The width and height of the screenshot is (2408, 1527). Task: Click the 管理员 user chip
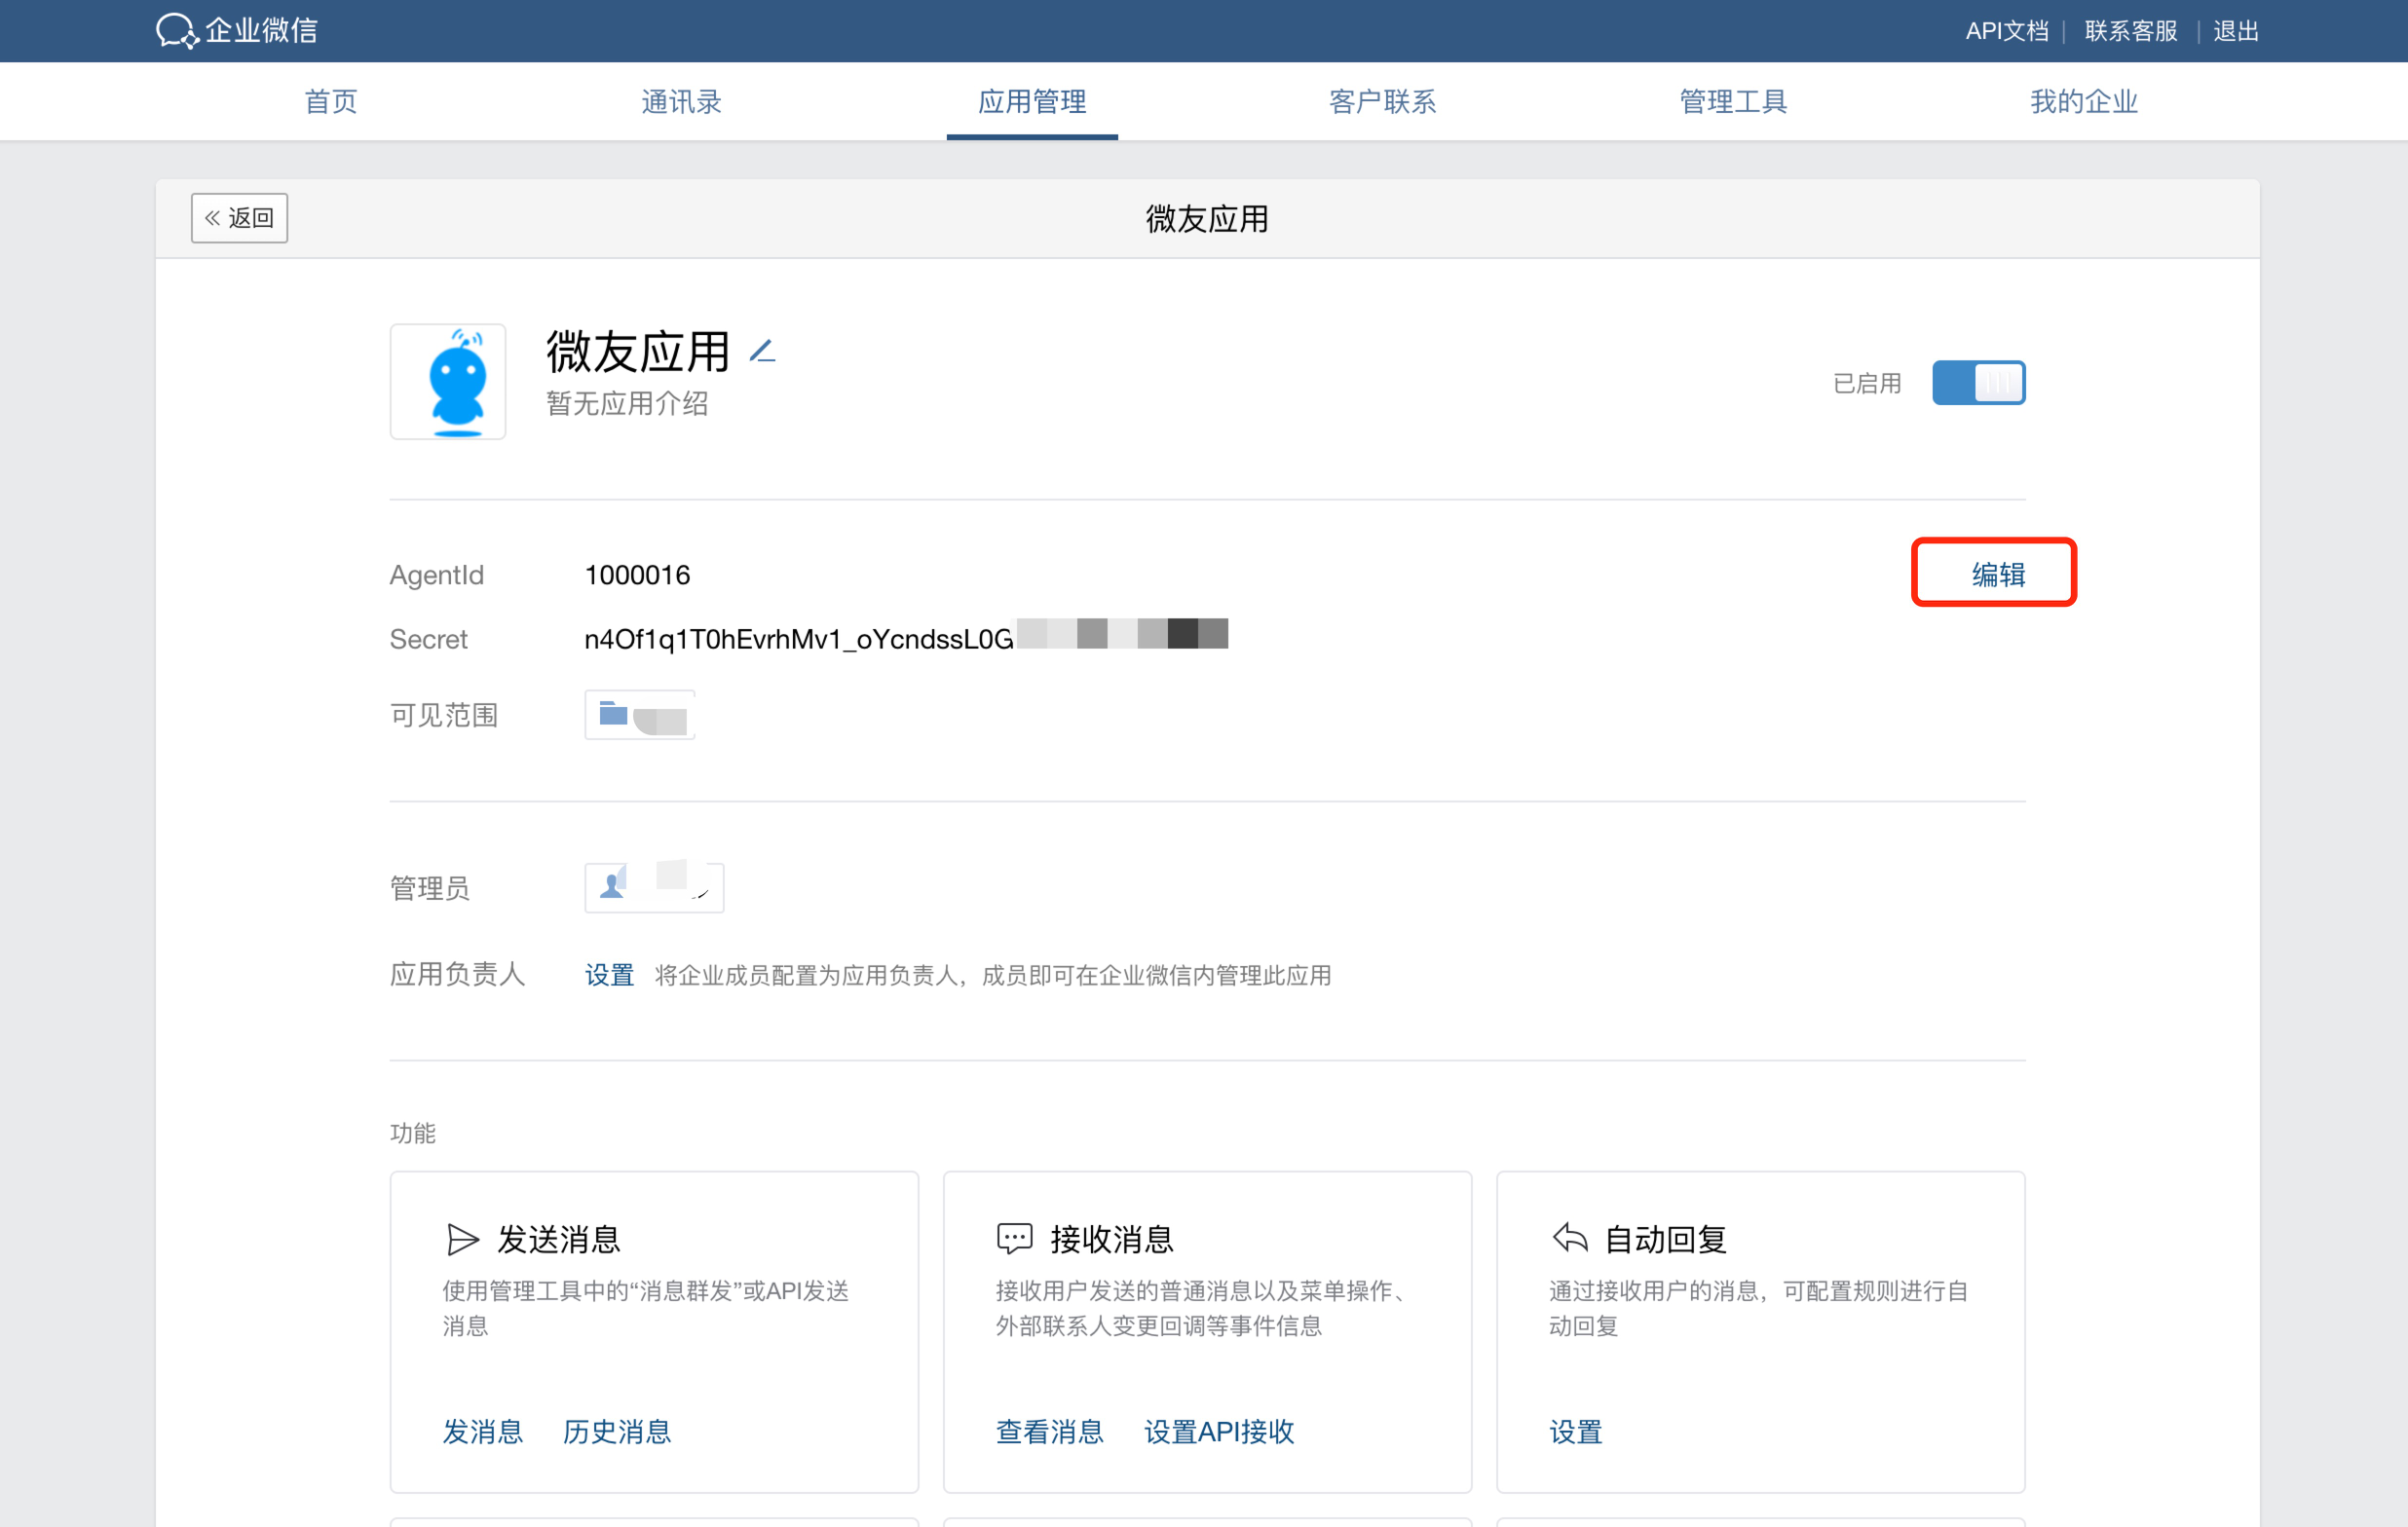point(654,887)
